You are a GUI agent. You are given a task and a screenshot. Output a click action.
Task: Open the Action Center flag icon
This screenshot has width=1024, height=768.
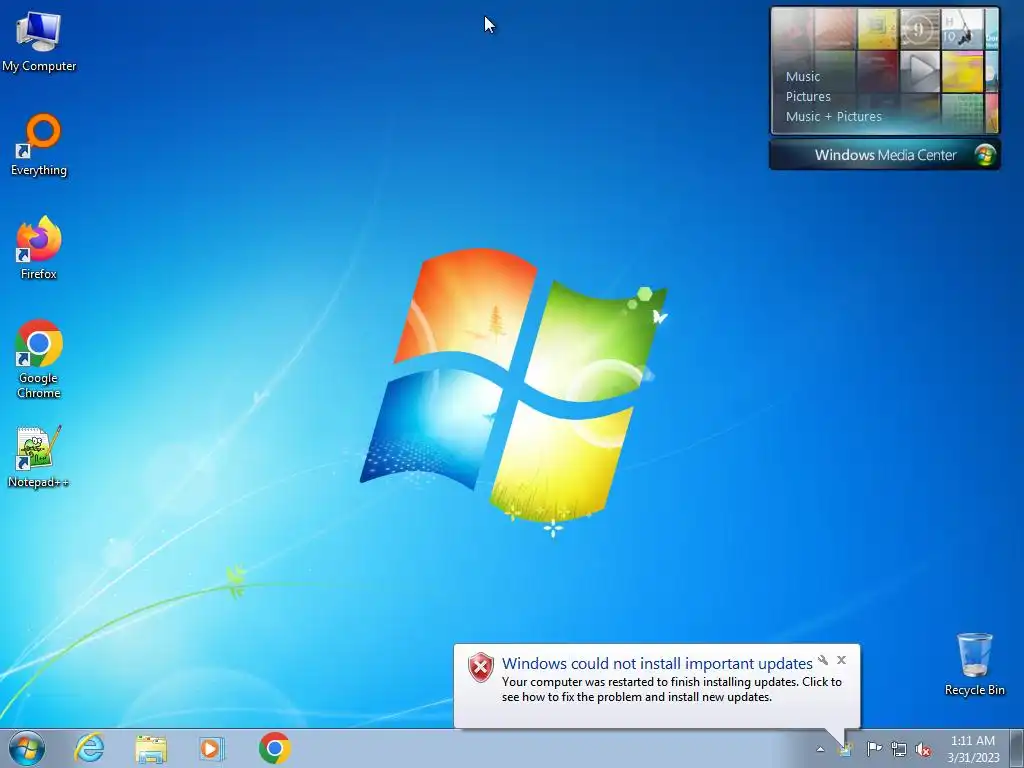[874, 749]
